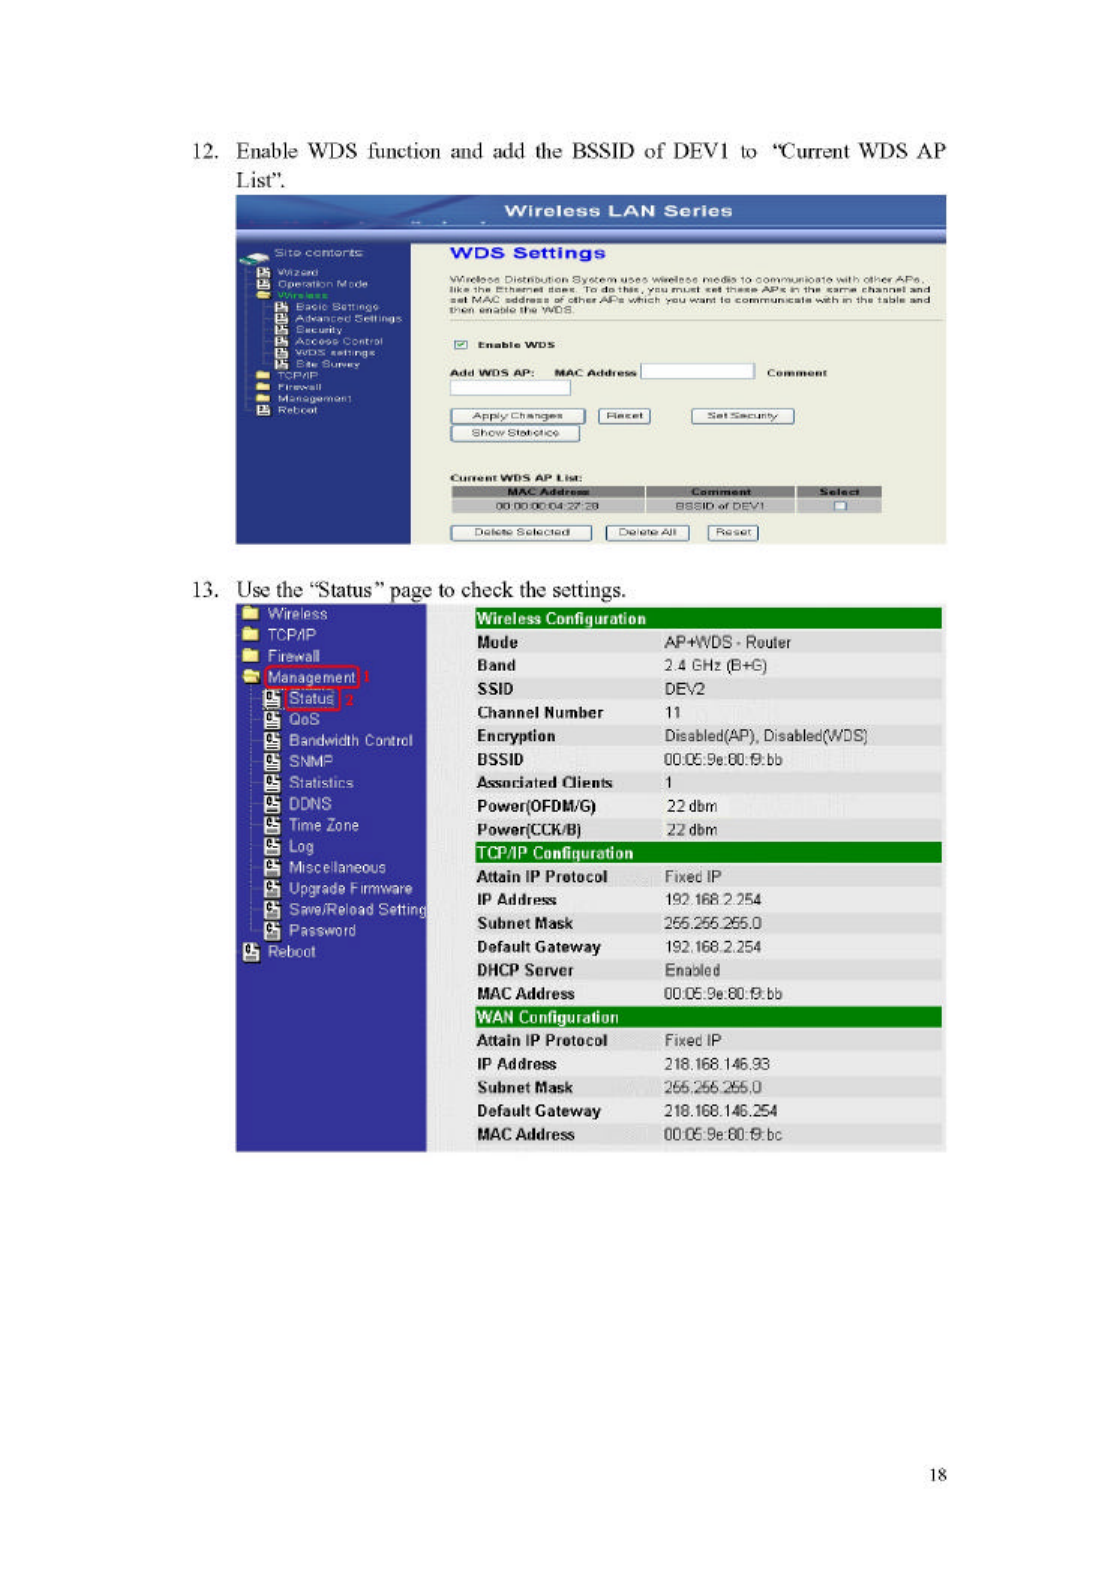Click the Show Statistics button
Screen dimensions: 1119x1579
point(515,433)
